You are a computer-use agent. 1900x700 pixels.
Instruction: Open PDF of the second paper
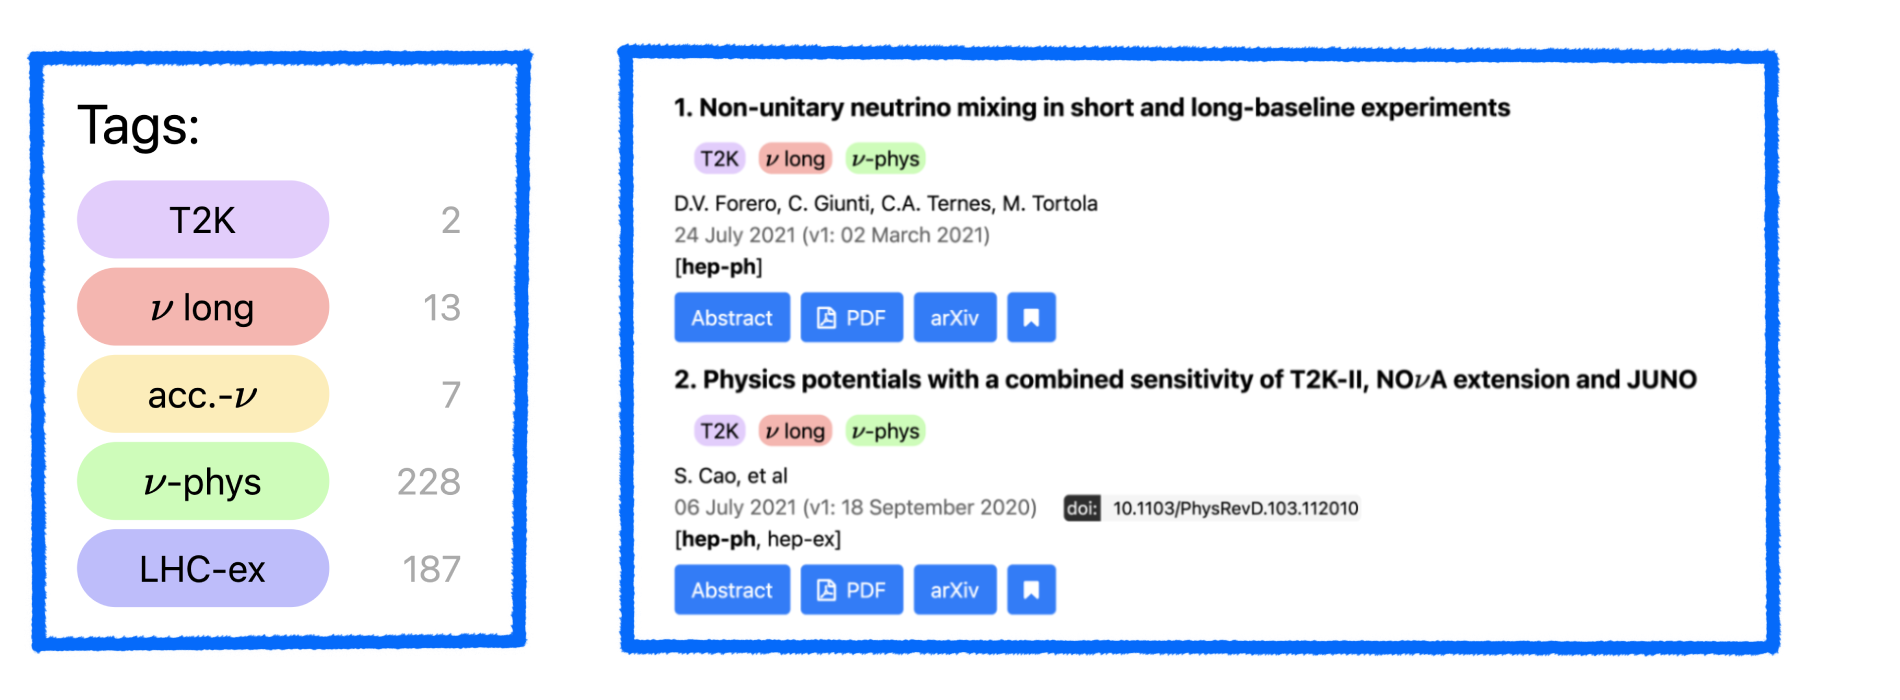[852, 590]
